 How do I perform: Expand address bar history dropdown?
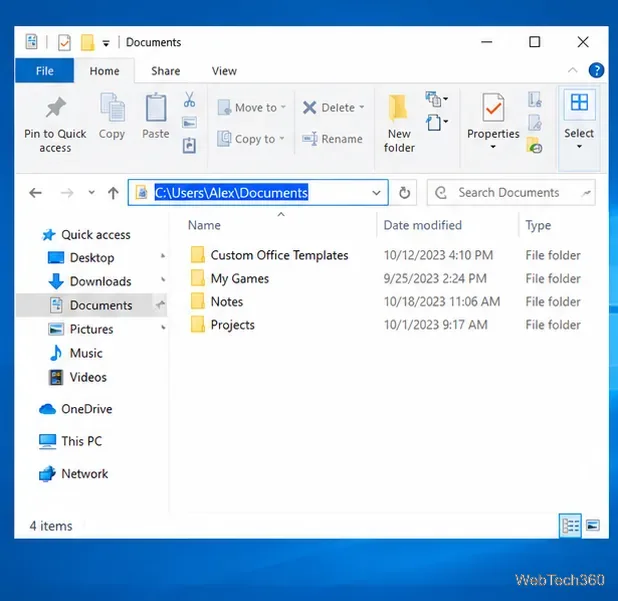(x=376, y=193)
